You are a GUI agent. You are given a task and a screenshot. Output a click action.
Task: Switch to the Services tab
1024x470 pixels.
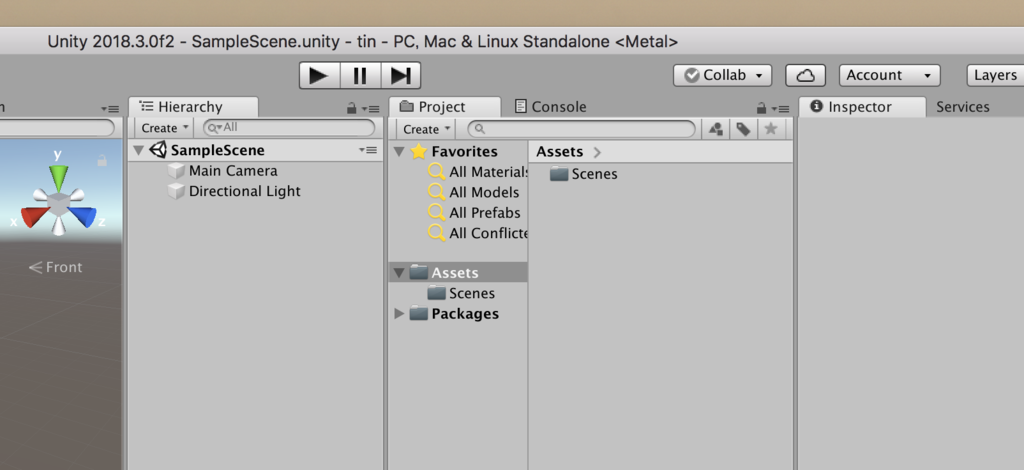(963, 107)
